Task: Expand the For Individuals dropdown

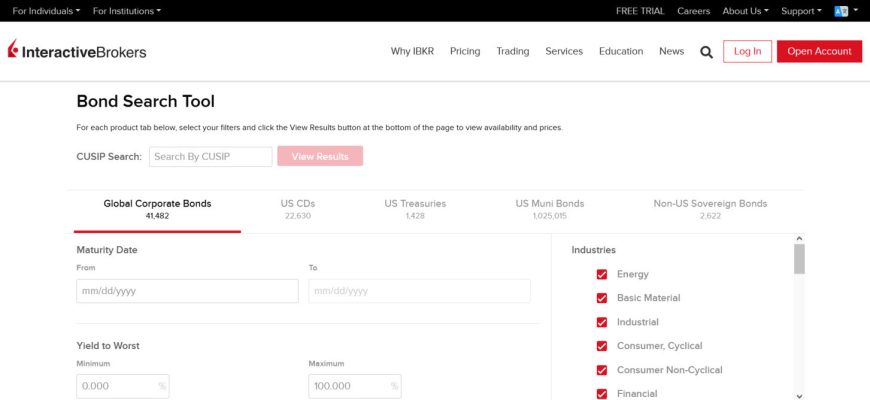Action: click(46, 11)
